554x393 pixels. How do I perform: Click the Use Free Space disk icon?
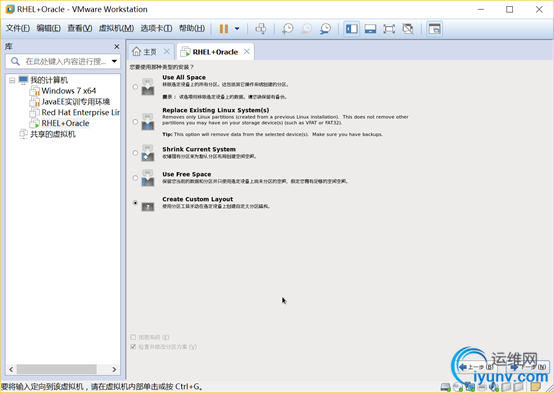[x=148, y=178]
